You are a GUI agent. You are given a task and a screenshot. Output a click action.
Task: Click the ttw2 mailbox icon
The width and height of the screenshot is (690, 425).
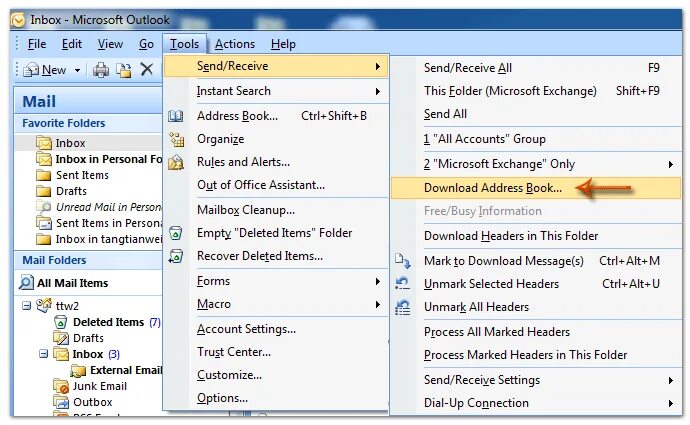click(x=44, y=305)
